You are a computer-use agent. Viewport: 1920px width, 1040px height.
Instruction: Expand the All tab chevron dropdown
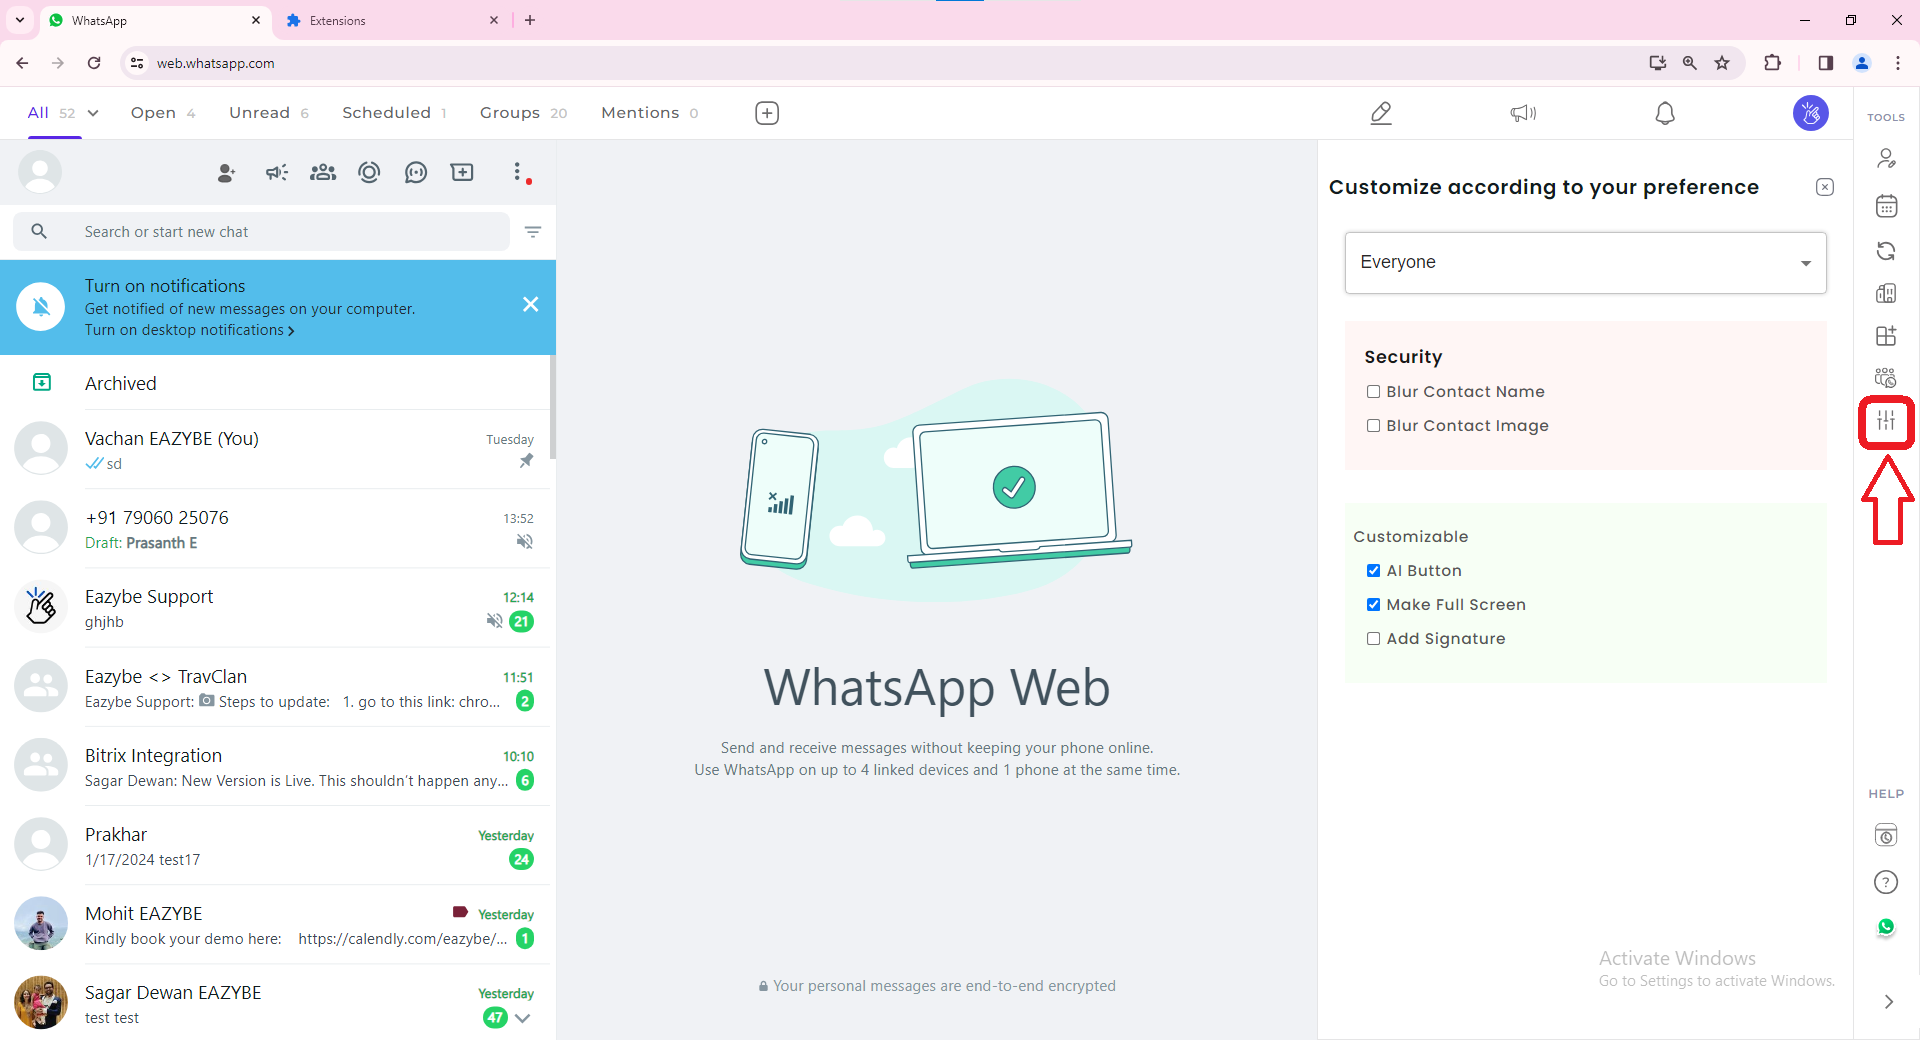93,113
